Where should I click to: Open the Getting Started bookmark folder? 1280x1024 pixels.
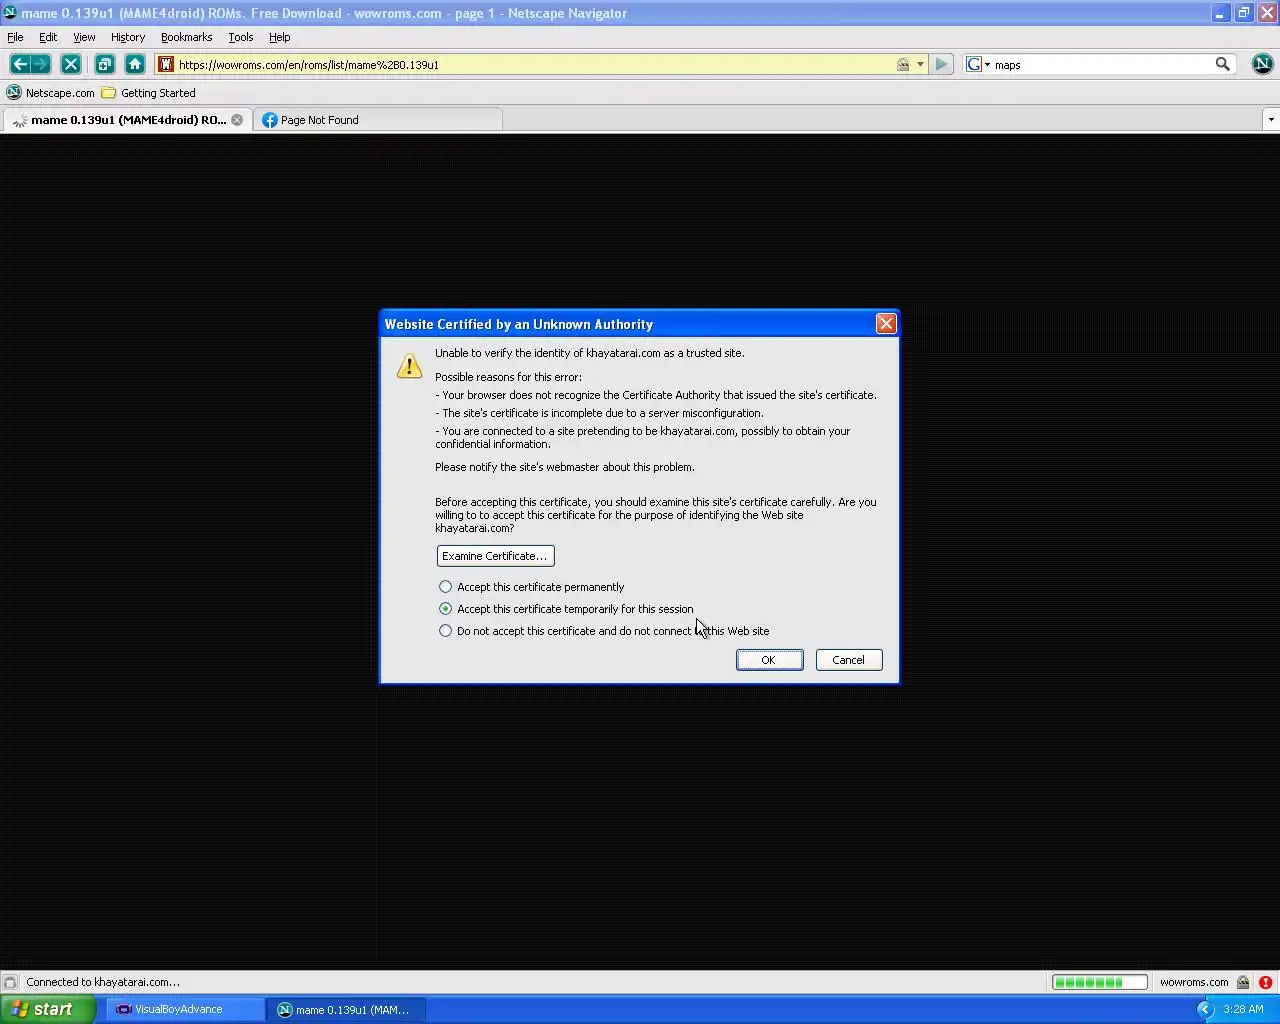[x=148, y=93]
